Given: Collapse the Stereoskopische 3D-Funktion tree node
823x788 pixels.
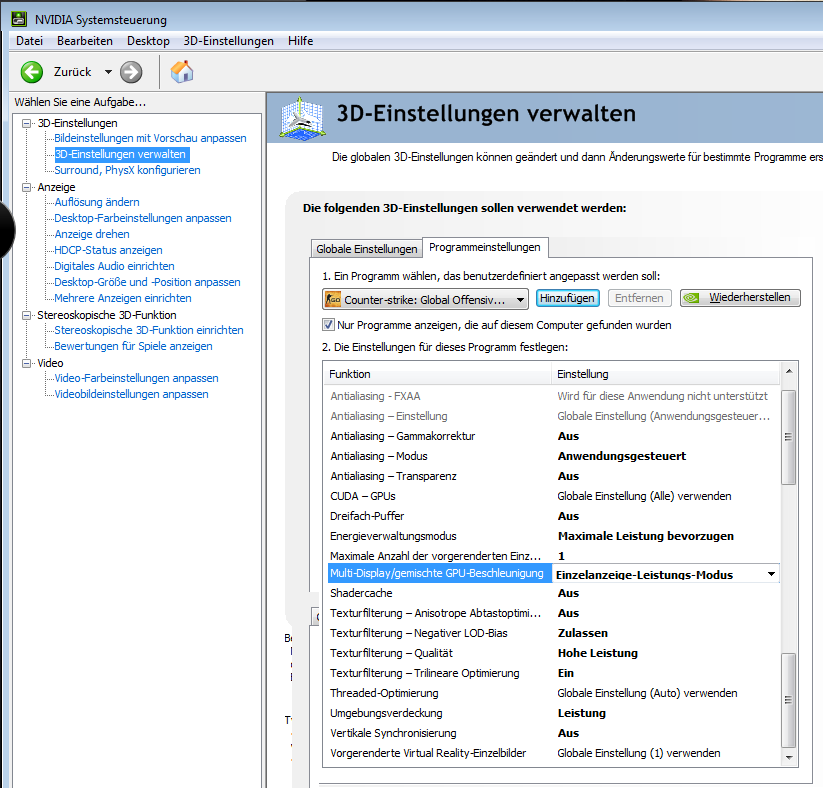Looking at the screenshot, I should point(27,315).
